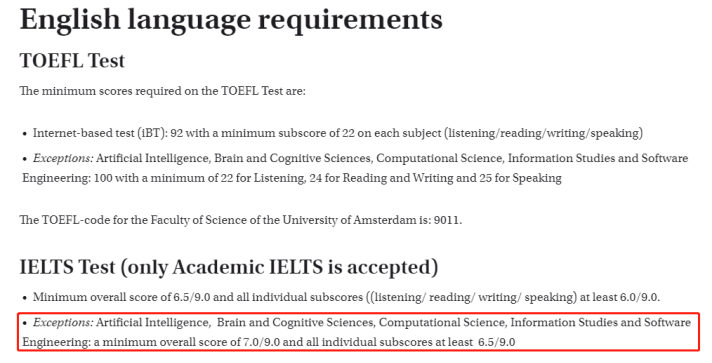The width and height of the screenshot is (712, 363).
Task: Click the red highlighted IELTS exceptions box
Action: coord(359,332)
